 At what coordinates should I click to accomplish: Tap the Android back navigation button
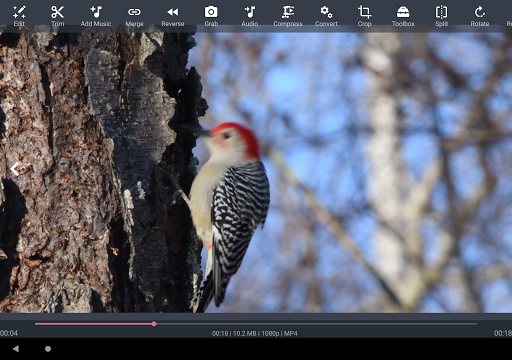(16, 349)
